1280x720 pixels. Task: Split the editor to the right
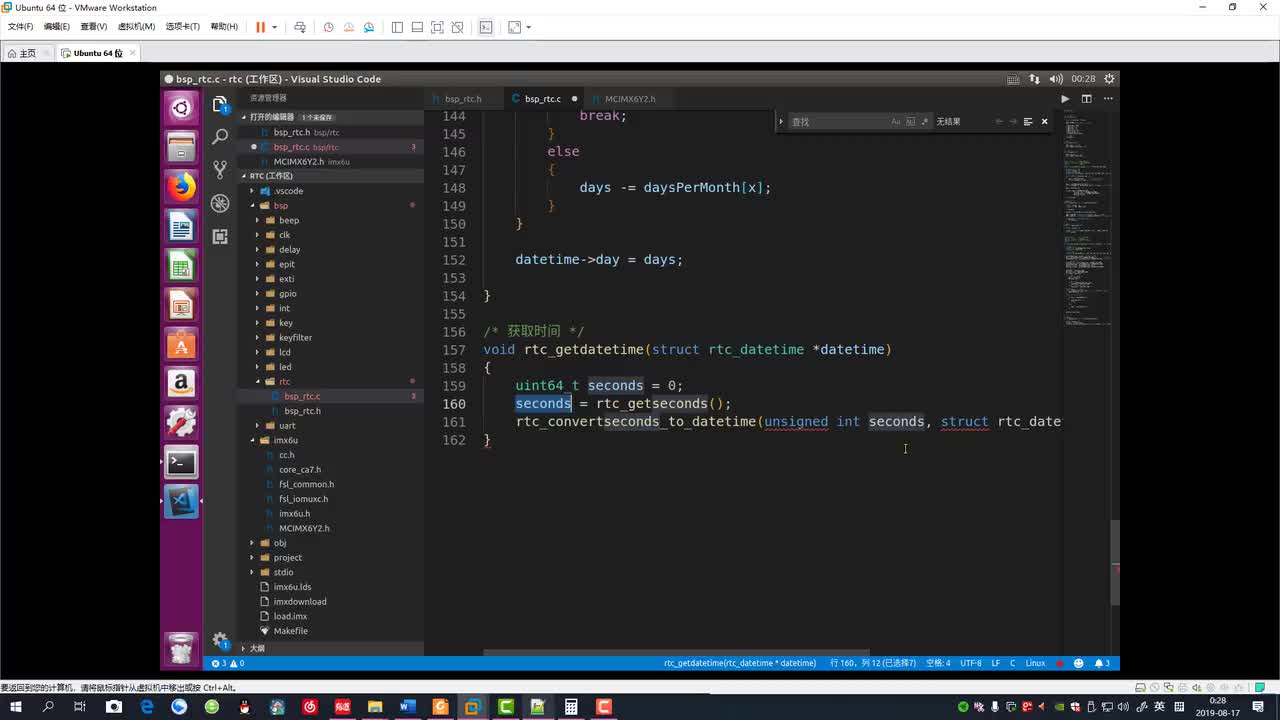click(x=1086, y=99)
